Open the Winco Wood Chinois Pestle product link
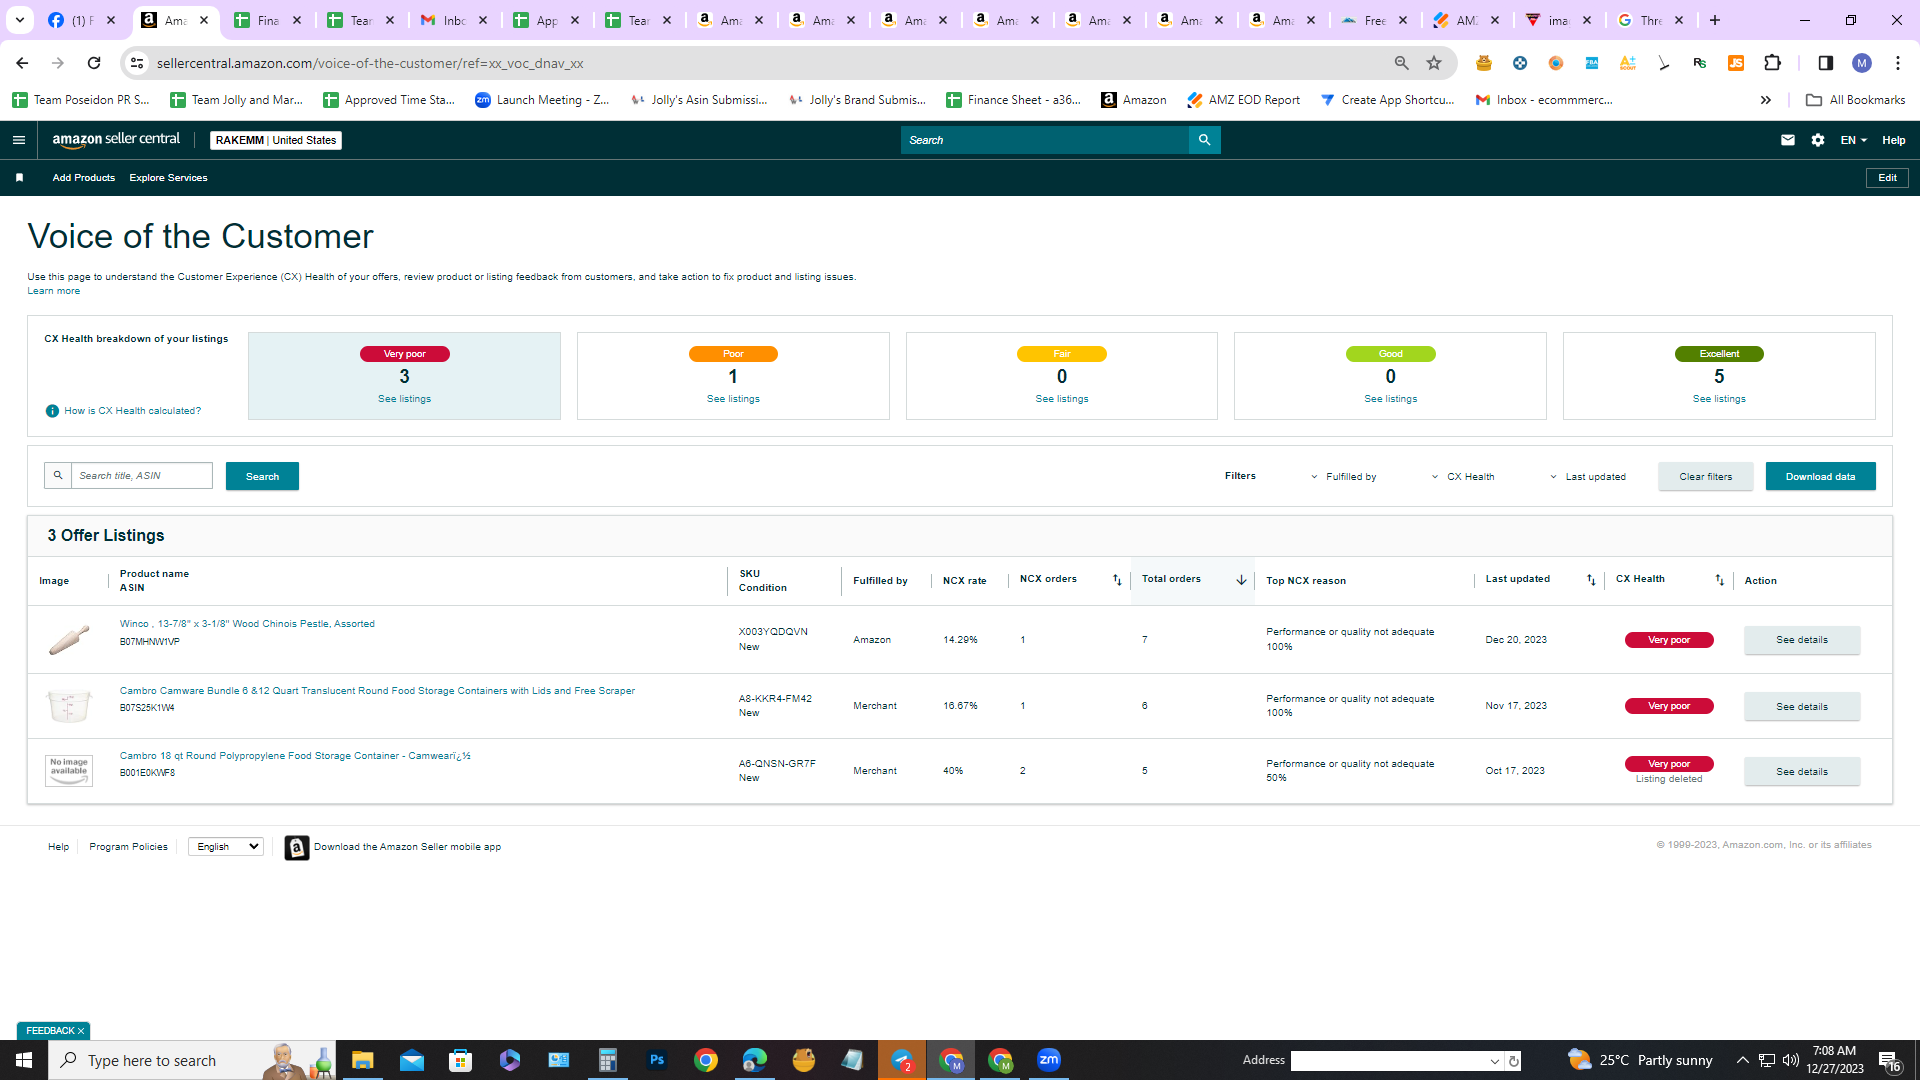Image resolution: width=1920 pixels, height=1080 pixels. click(247, 624)
